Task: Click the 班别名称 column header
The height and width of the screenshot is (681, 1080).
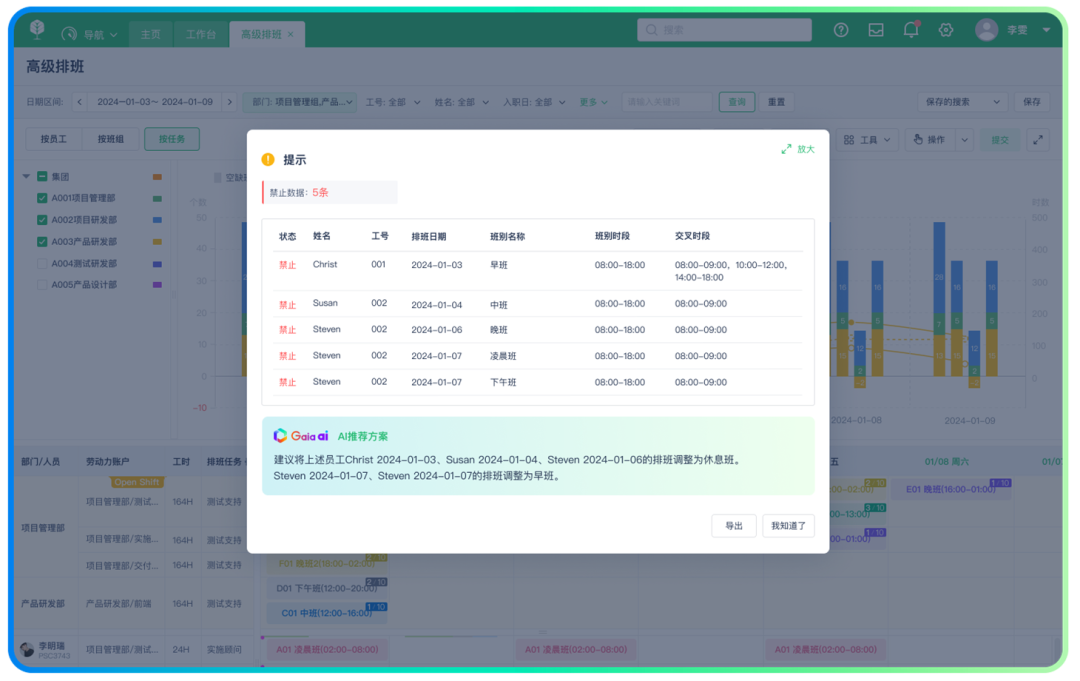Action: point(508,236)
